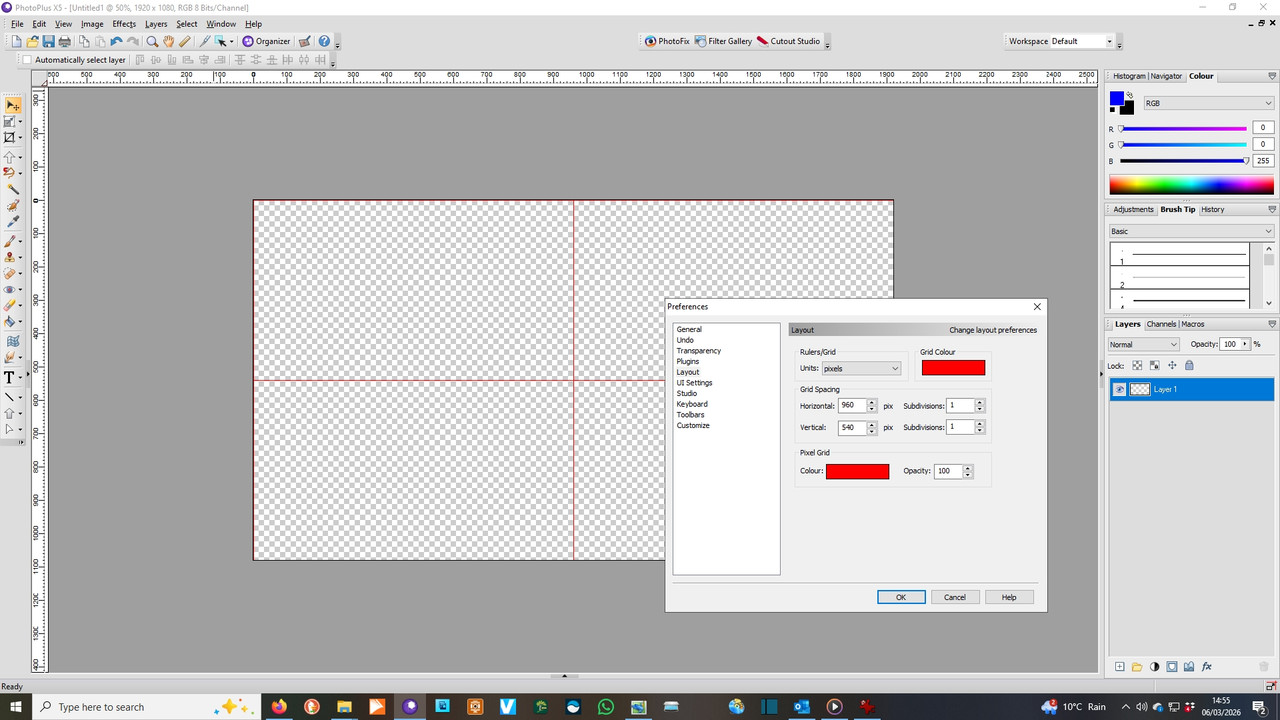
Task: Switch to the History tab
Action: click(1212, 209)
